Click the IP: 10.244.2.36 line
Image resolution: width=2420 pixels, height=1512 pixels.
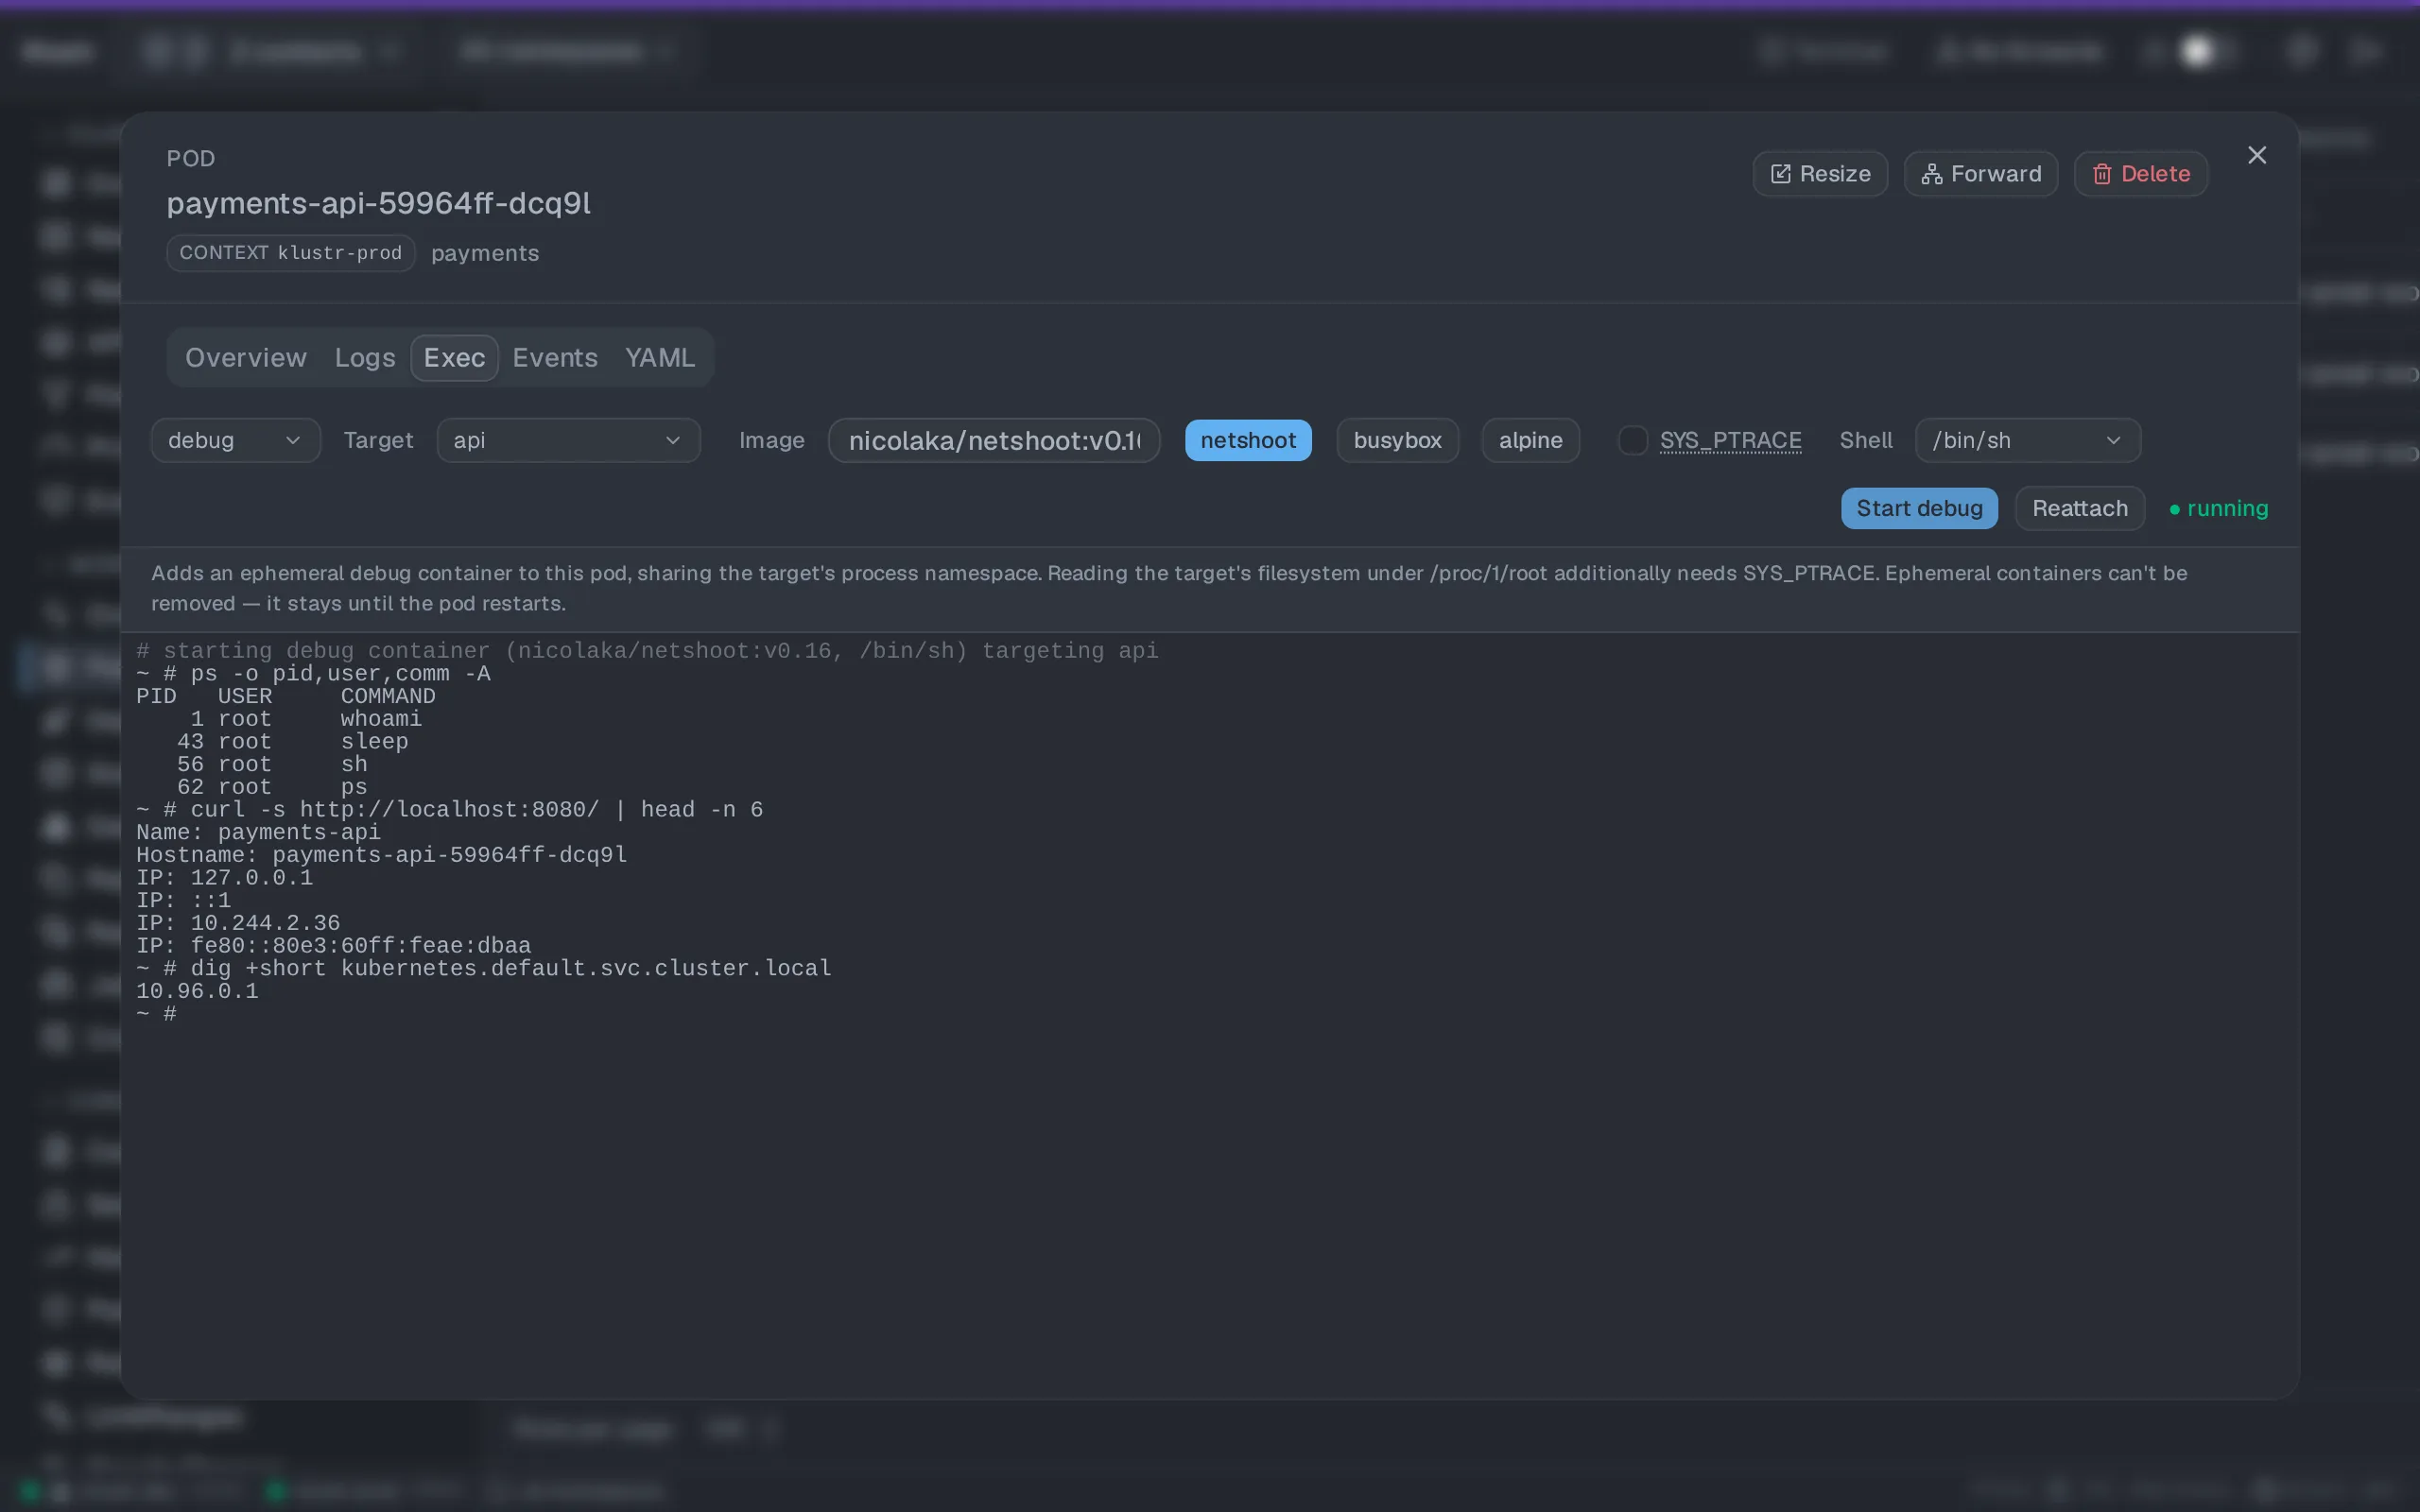pos(238,923)
